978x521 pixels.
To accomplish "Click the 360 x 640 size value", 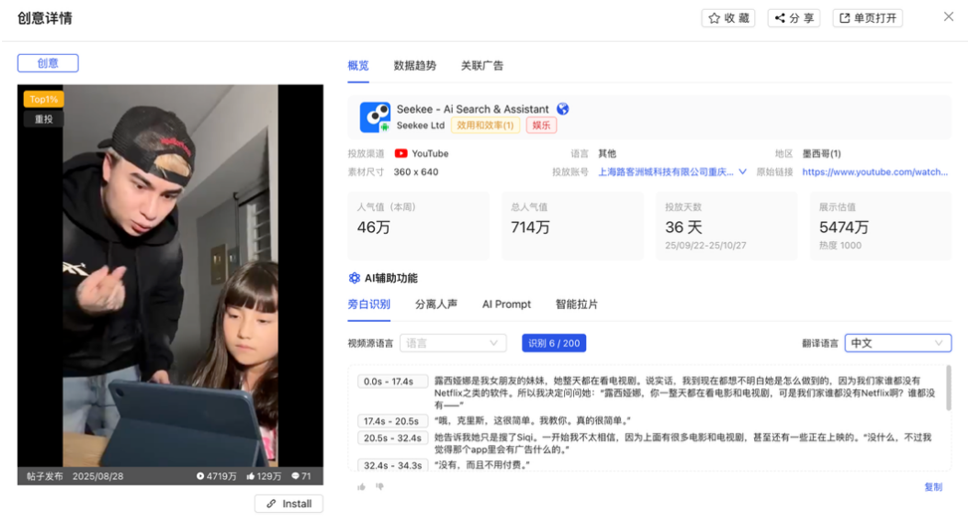I will point(416,172).
